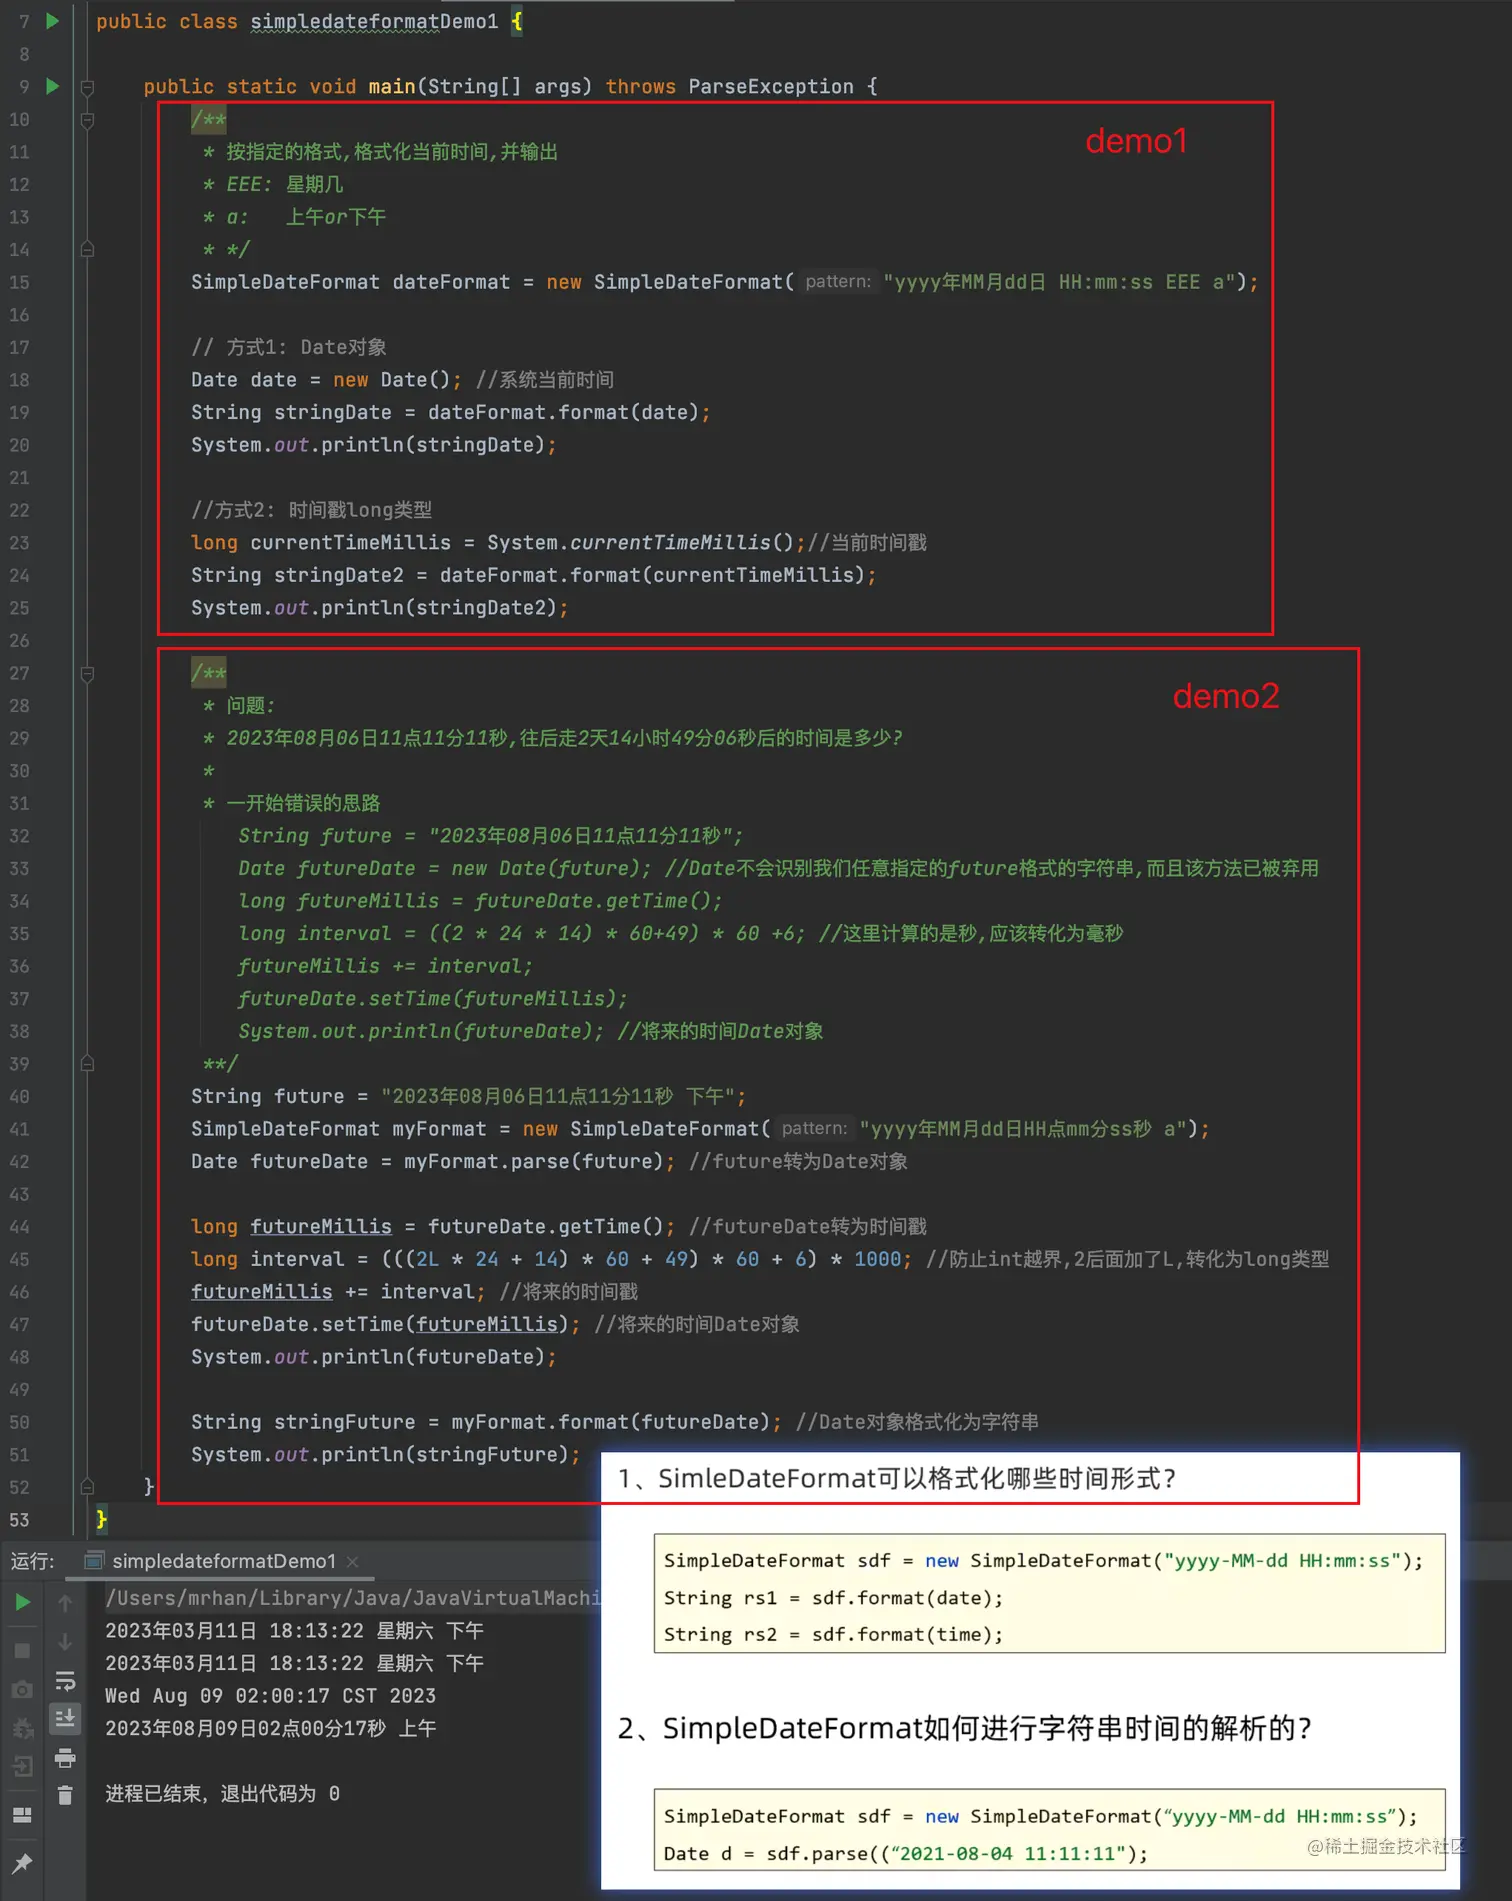The width and height of the screenshot is (1512, 1901).
Task: Click the down arrow in the console toolbar
Action: pyautogui.click(x=65, y=1642)
